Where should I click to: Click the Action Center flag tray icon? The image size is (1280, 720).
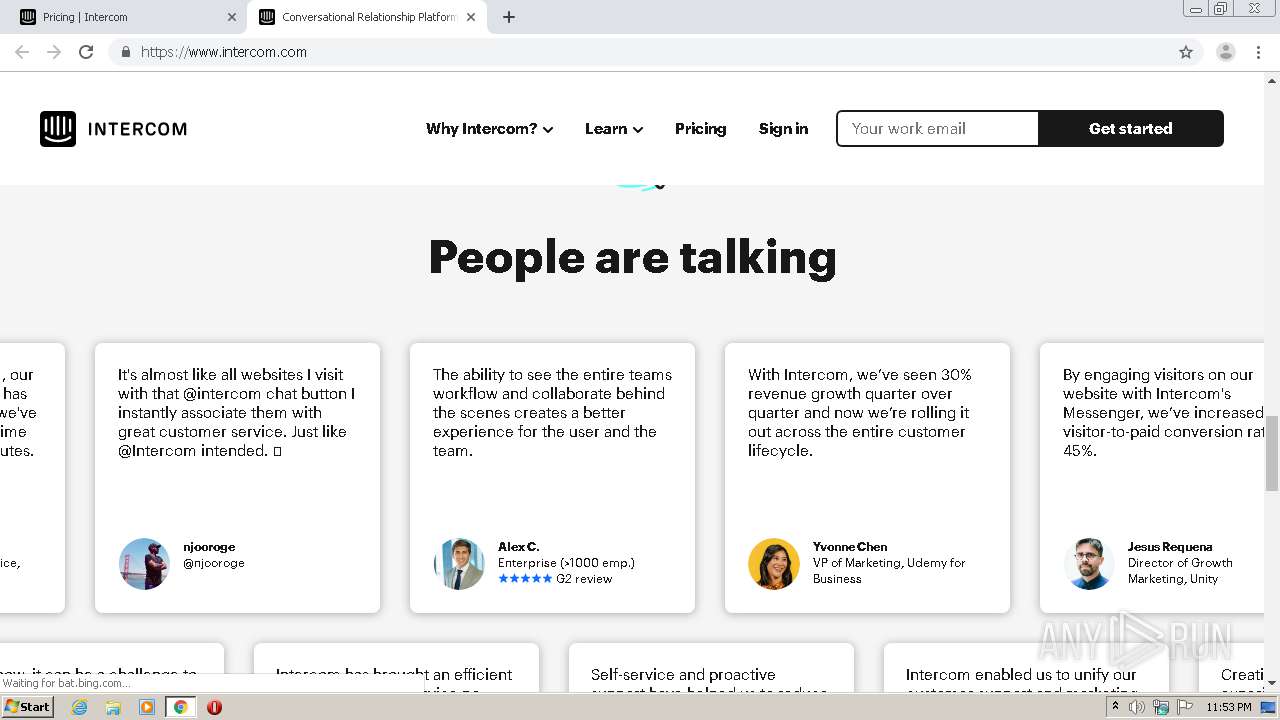click(1184, 707)
